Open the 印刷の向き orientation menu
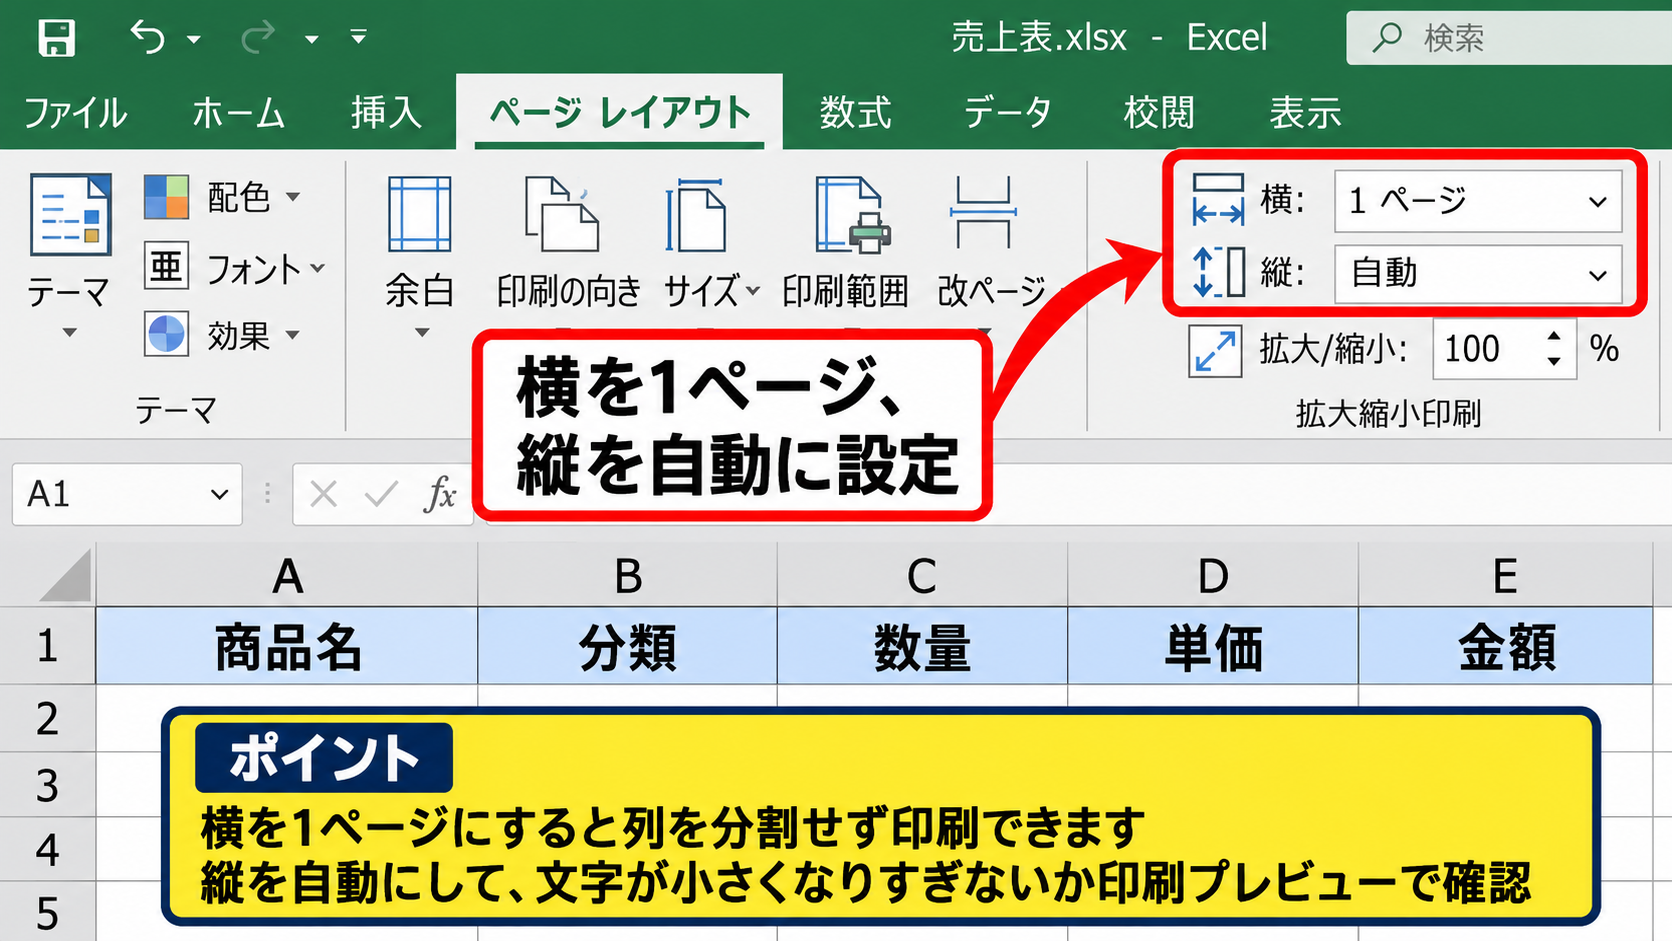 (567, 245)
